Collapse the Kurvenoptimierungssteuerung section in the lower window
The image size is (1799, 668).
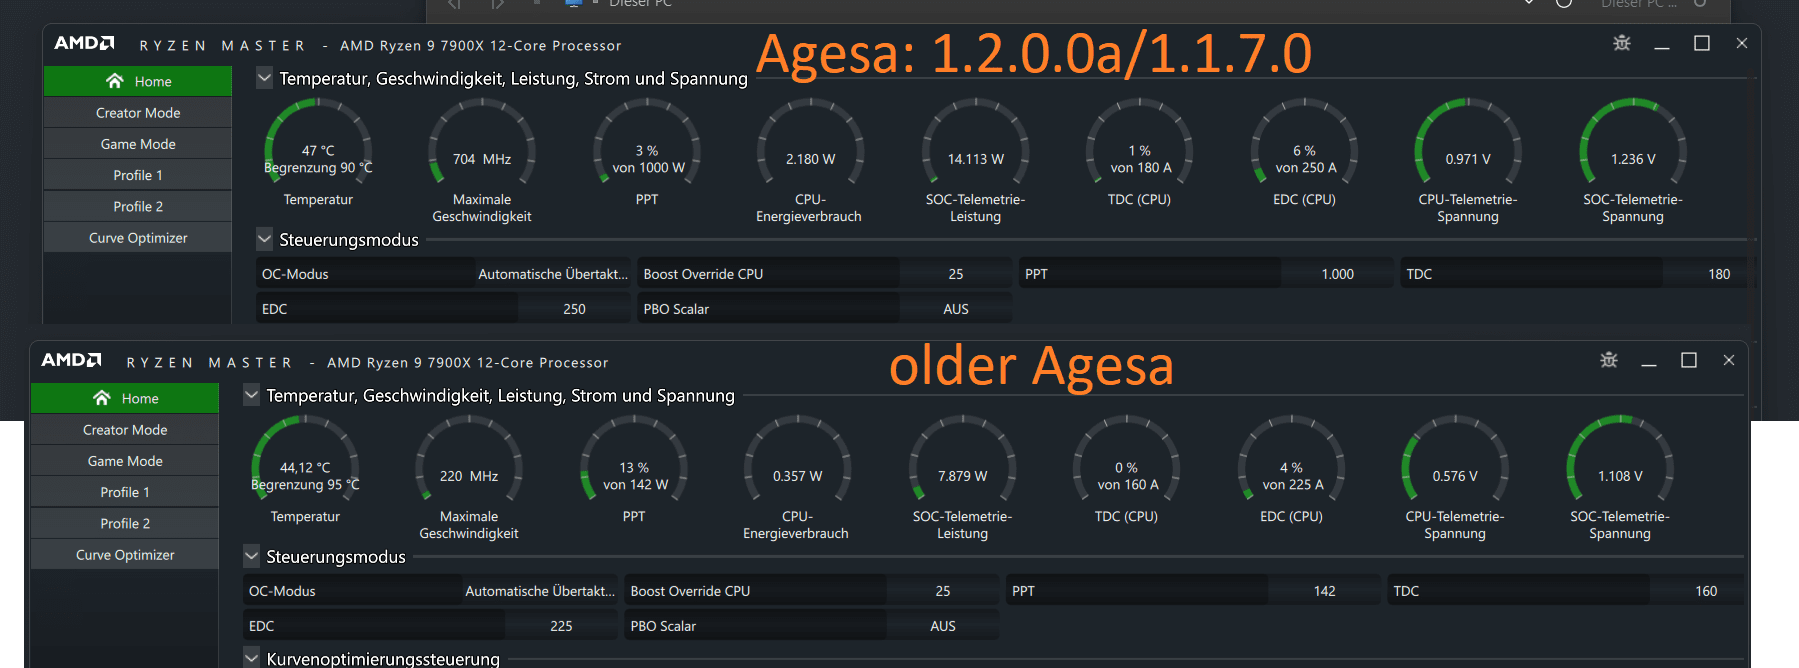[x=252, y=657]
